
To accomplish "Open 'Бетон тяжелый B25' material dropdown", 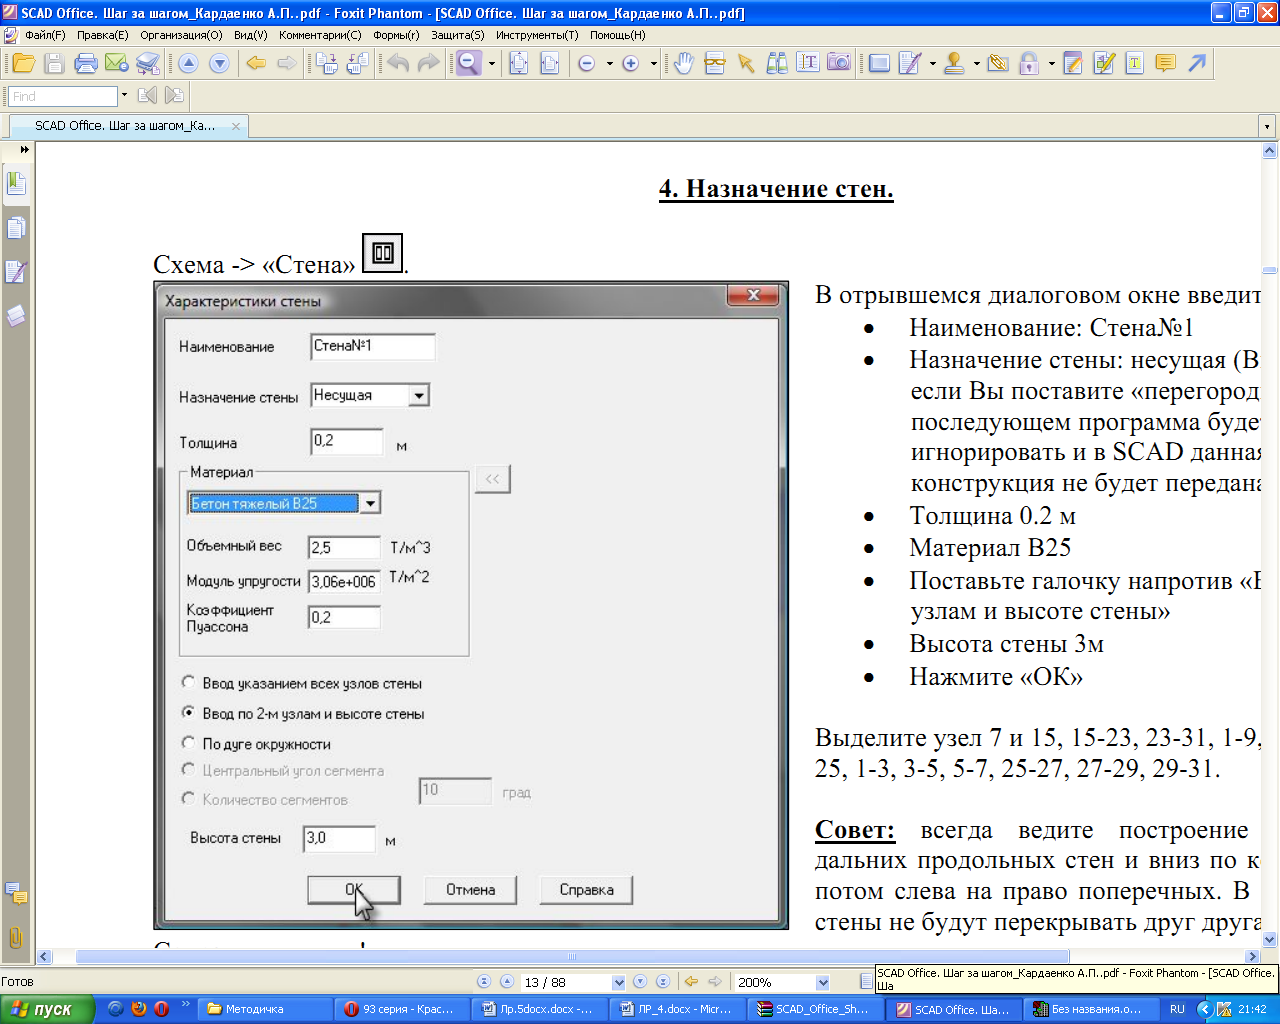I will [370, 503].
